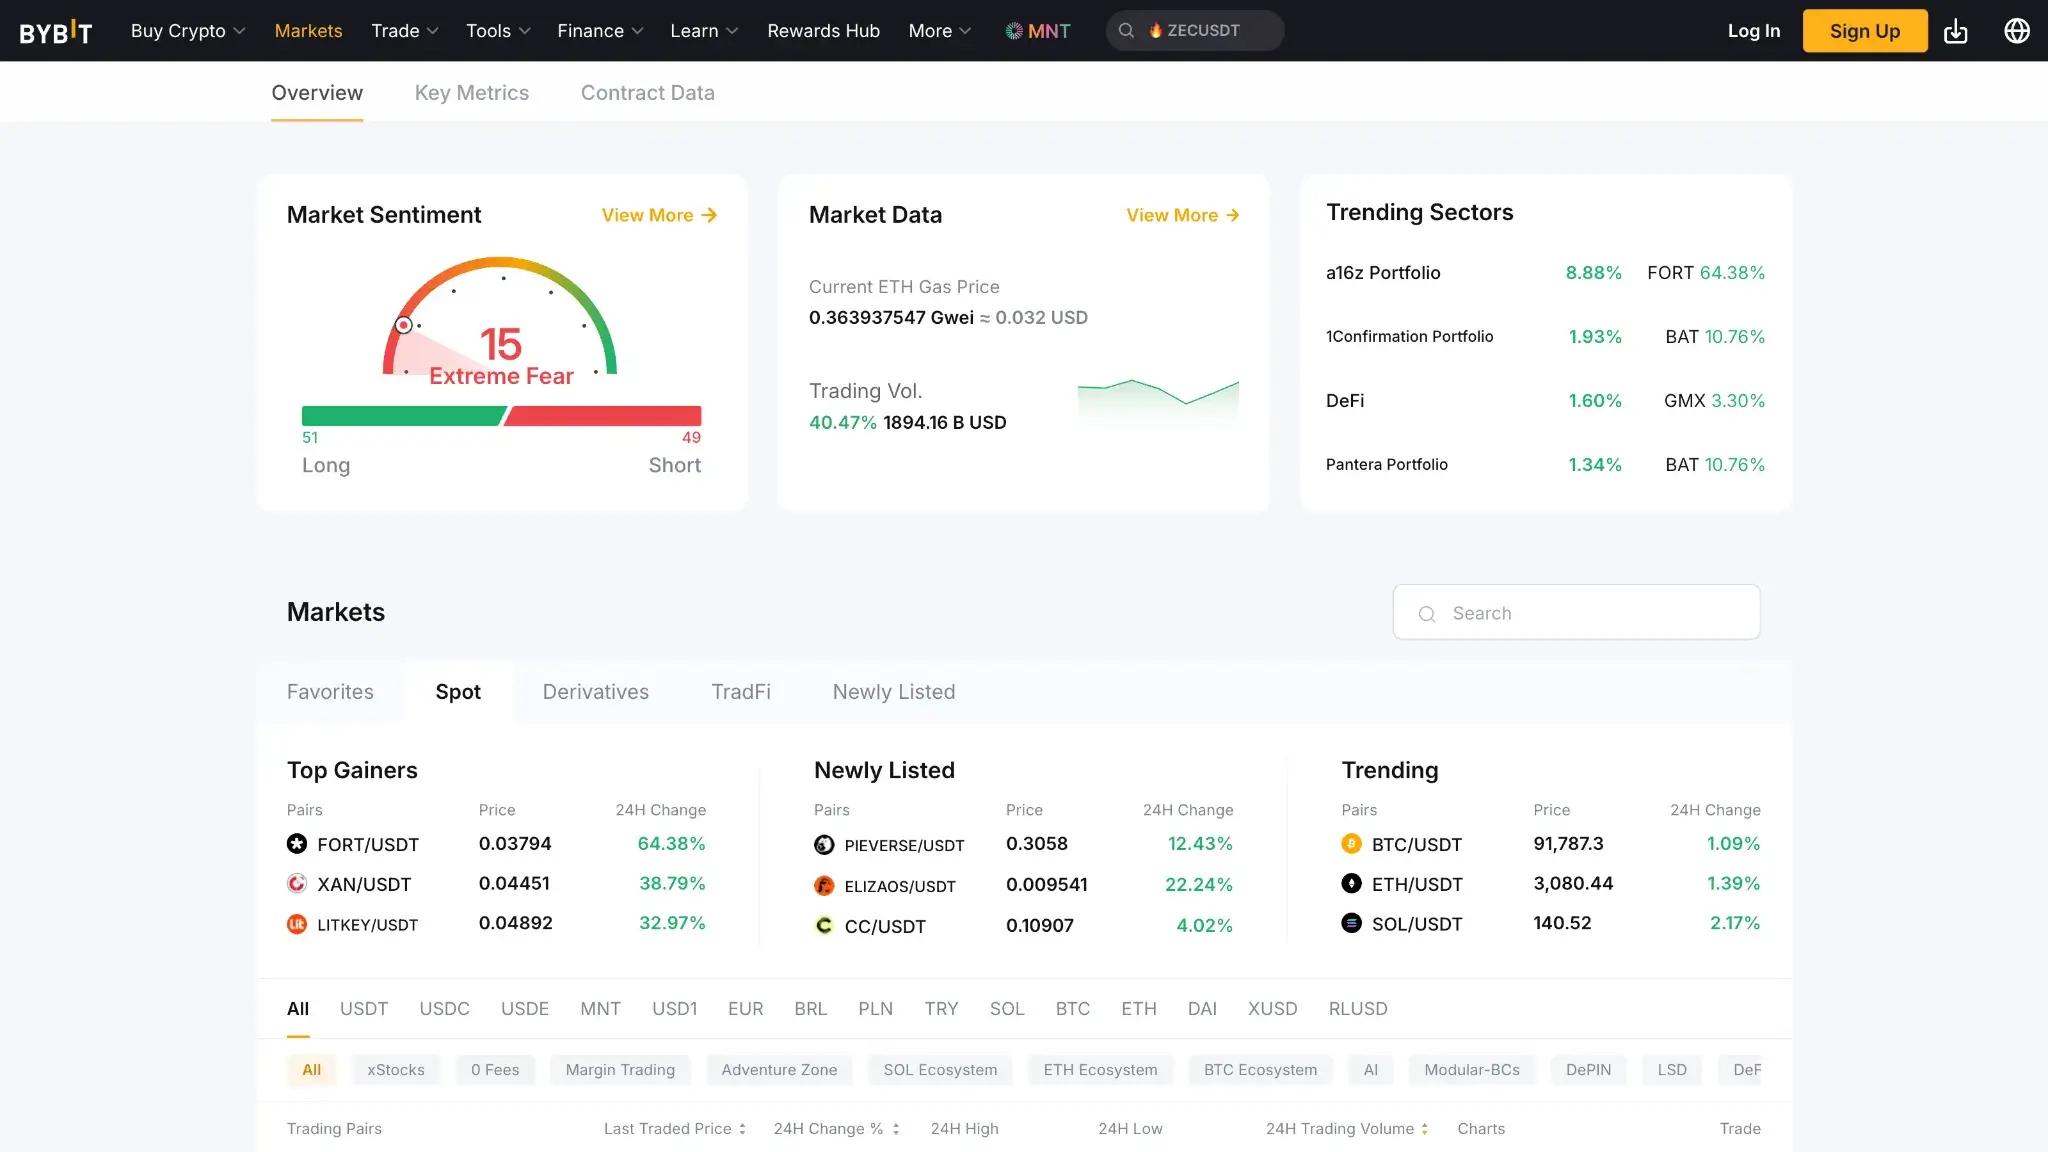Image resolution: width=2048 pixels, height=1152 pixels.
Task: Switch to the Derivatives tab
Action: (x=595, y=691)
